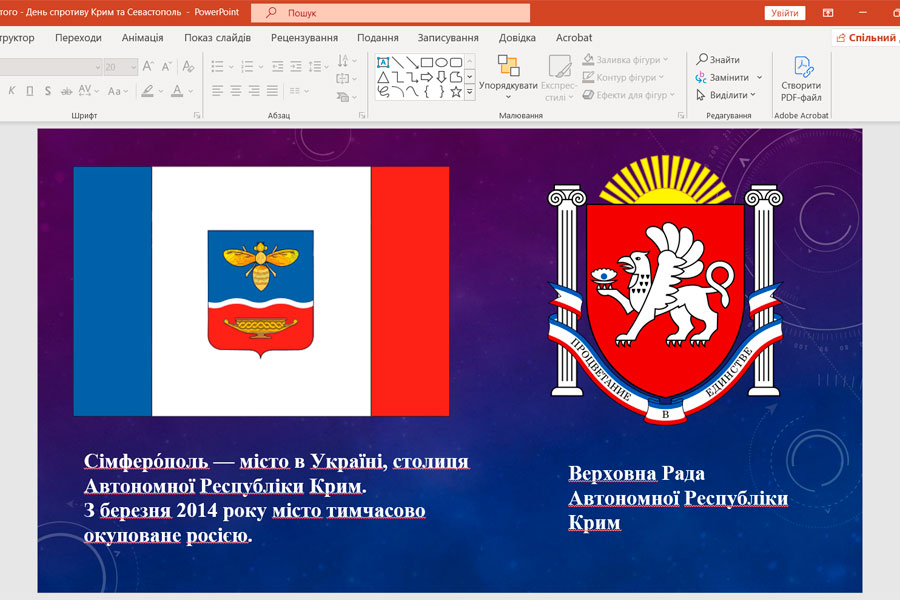Image resolution: width=900 pixels, height=600 pixels.
Task: Open Знайти find tool
Action: pyautogui.click(x=718, y=60)
